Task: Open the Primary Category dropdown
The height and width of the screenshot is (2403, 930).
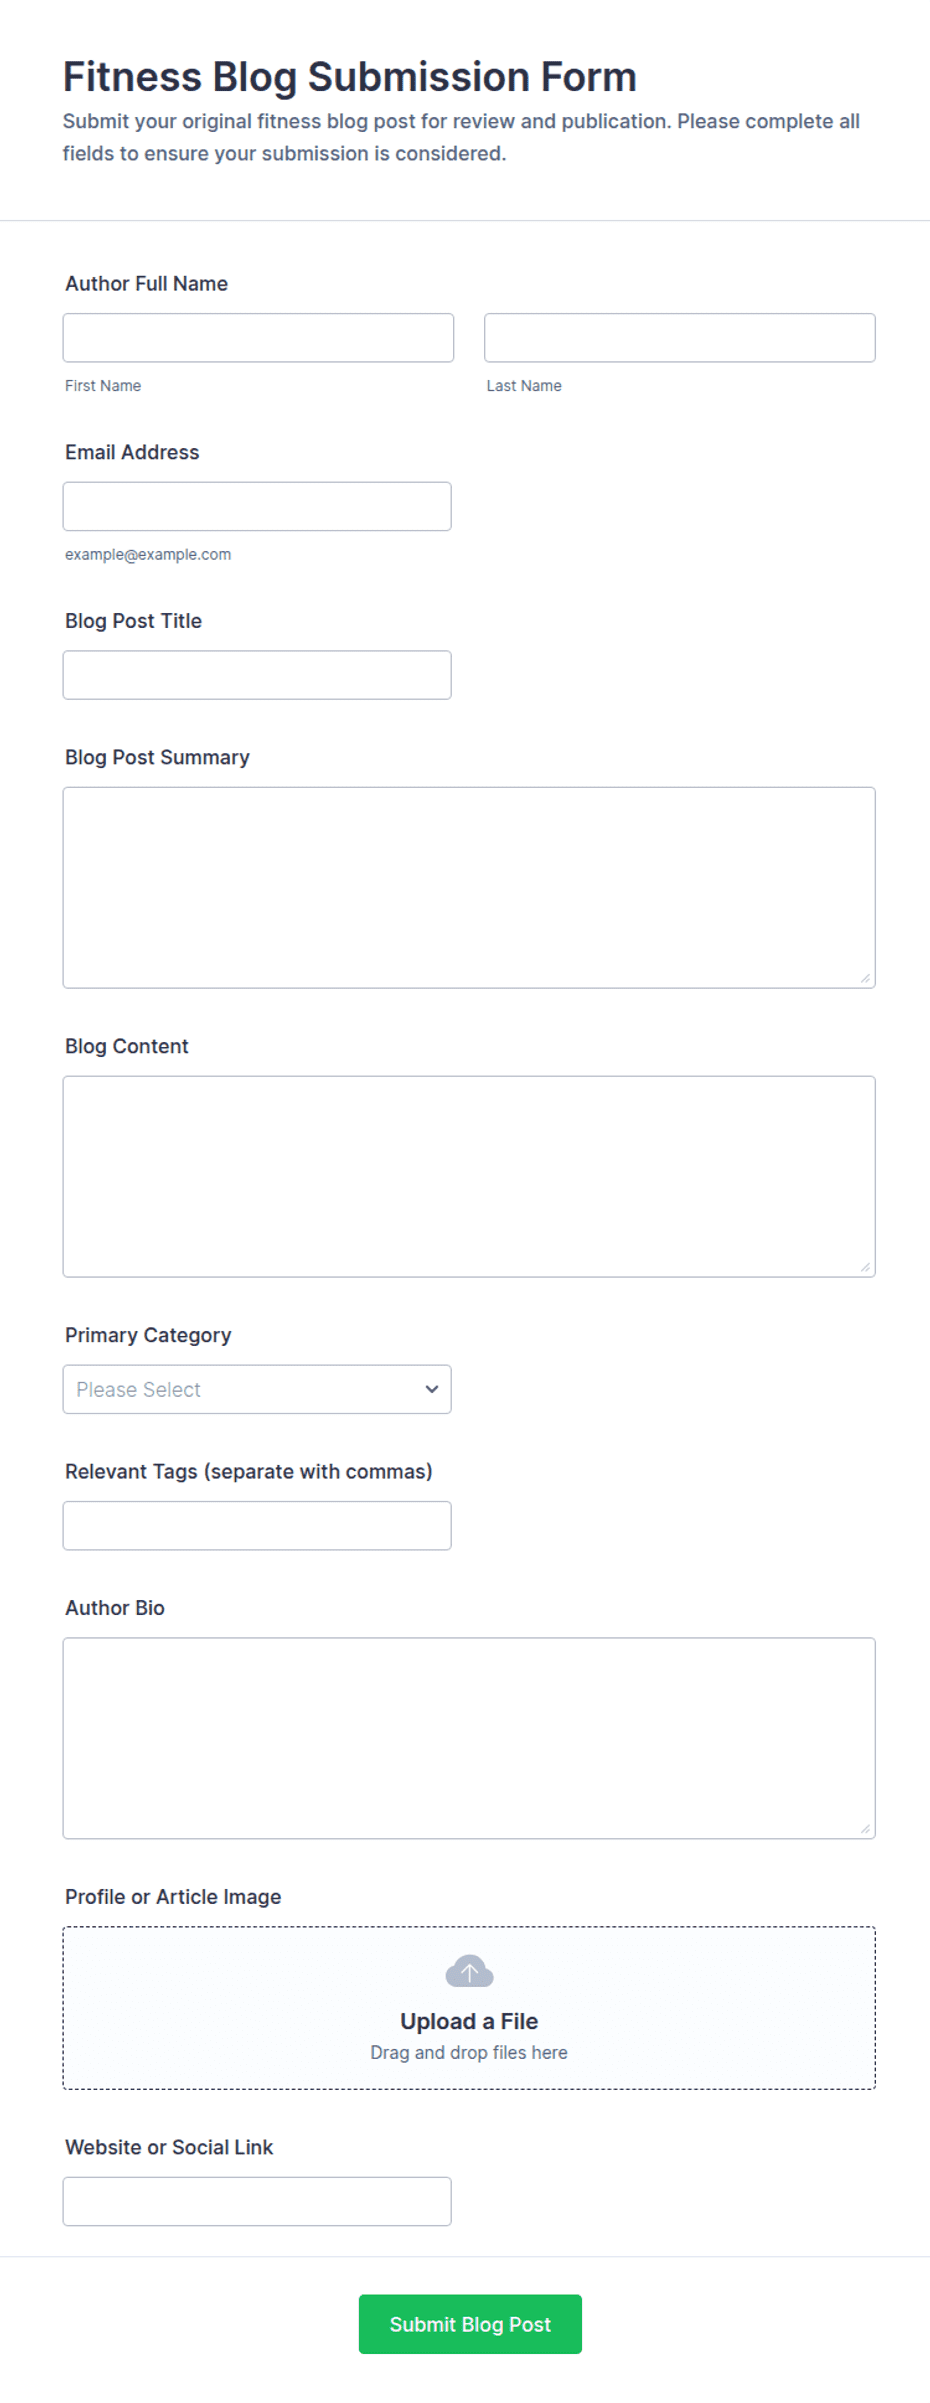Action: [x=257, y=1389]
